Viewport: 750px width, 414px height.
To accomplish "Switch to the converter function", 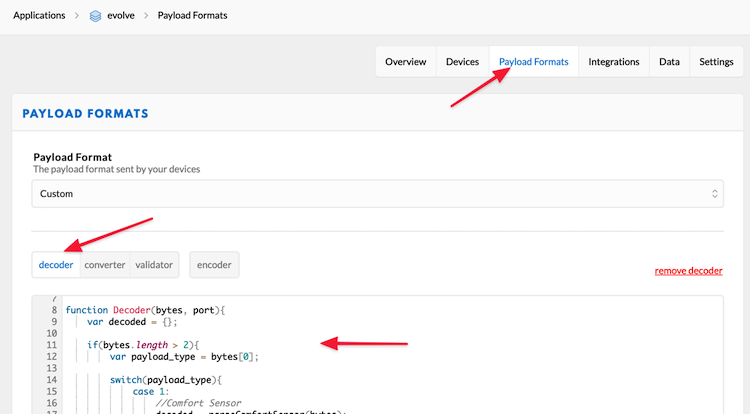I will 105,265.
